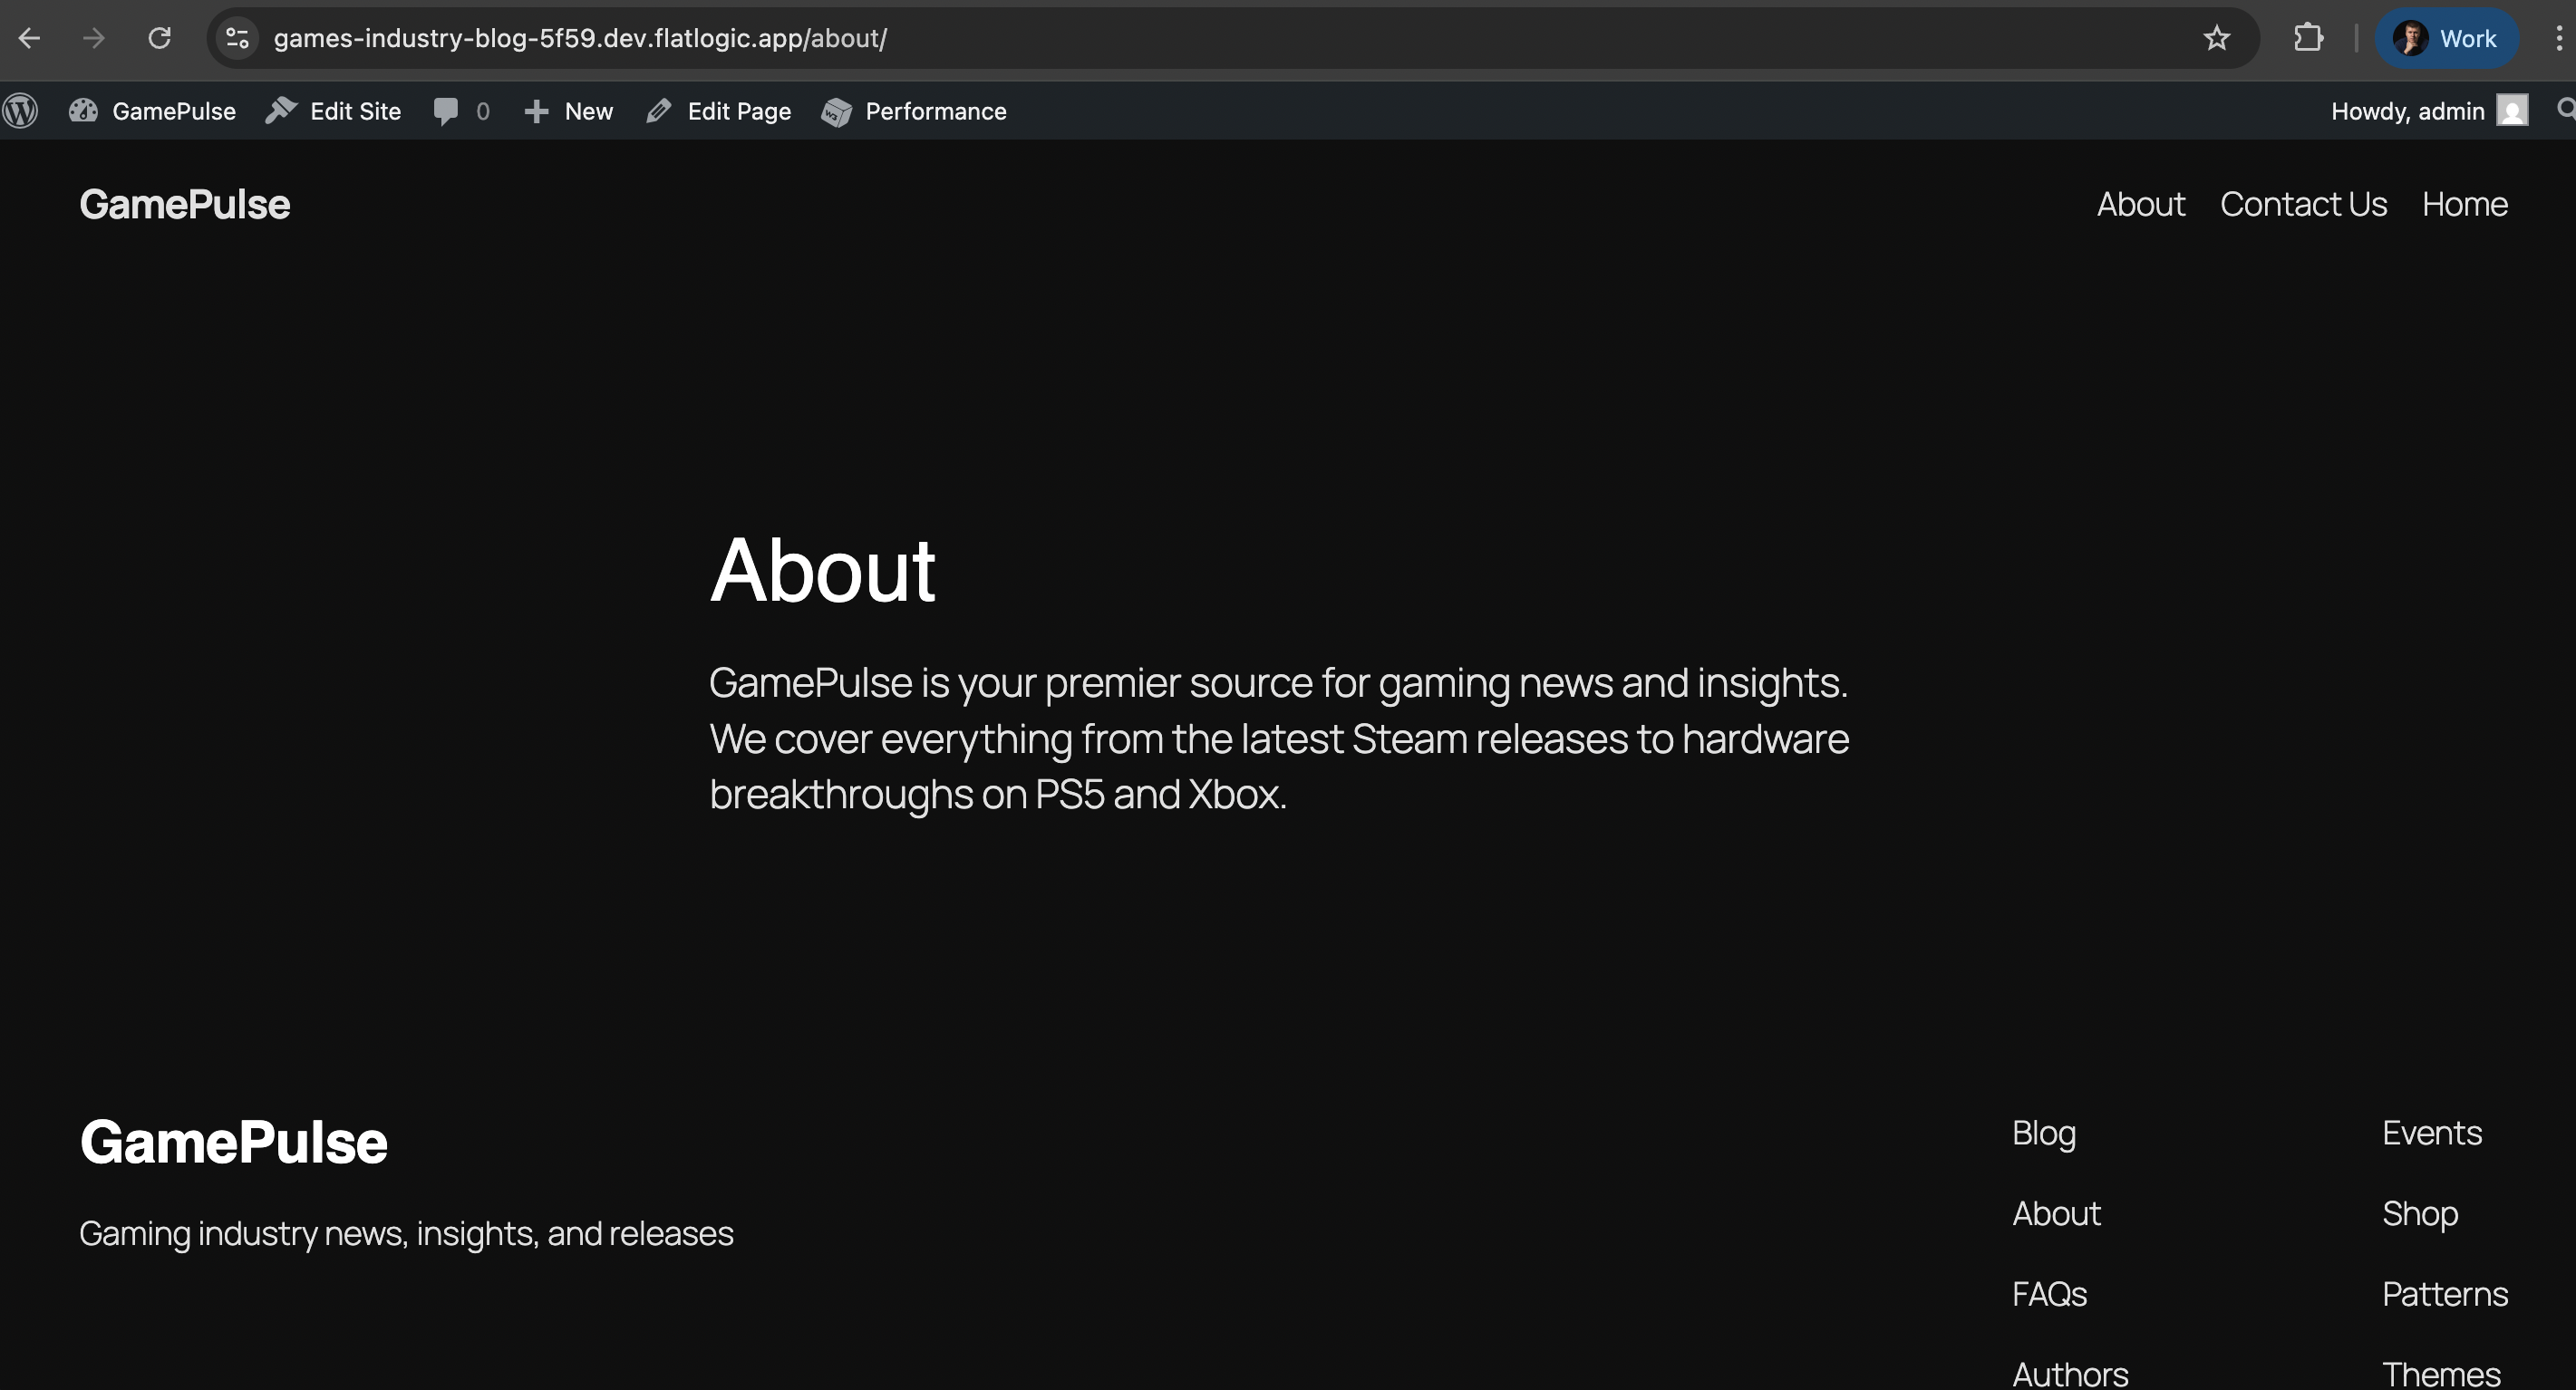The width and height of the screenshot is (2576, 1390).
Task: Go to Contact Us in header navigation
Action: click(x=2303, y=204)
